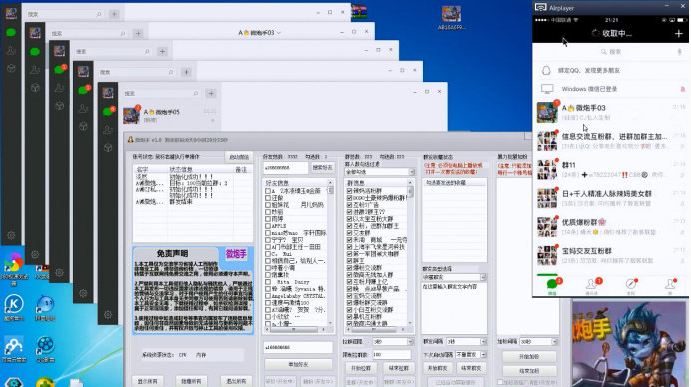Viewport: 691px width, 387px height.
Task: Check the Angelababy CRYSTAL friend checkbox
Action: (267, 296)
